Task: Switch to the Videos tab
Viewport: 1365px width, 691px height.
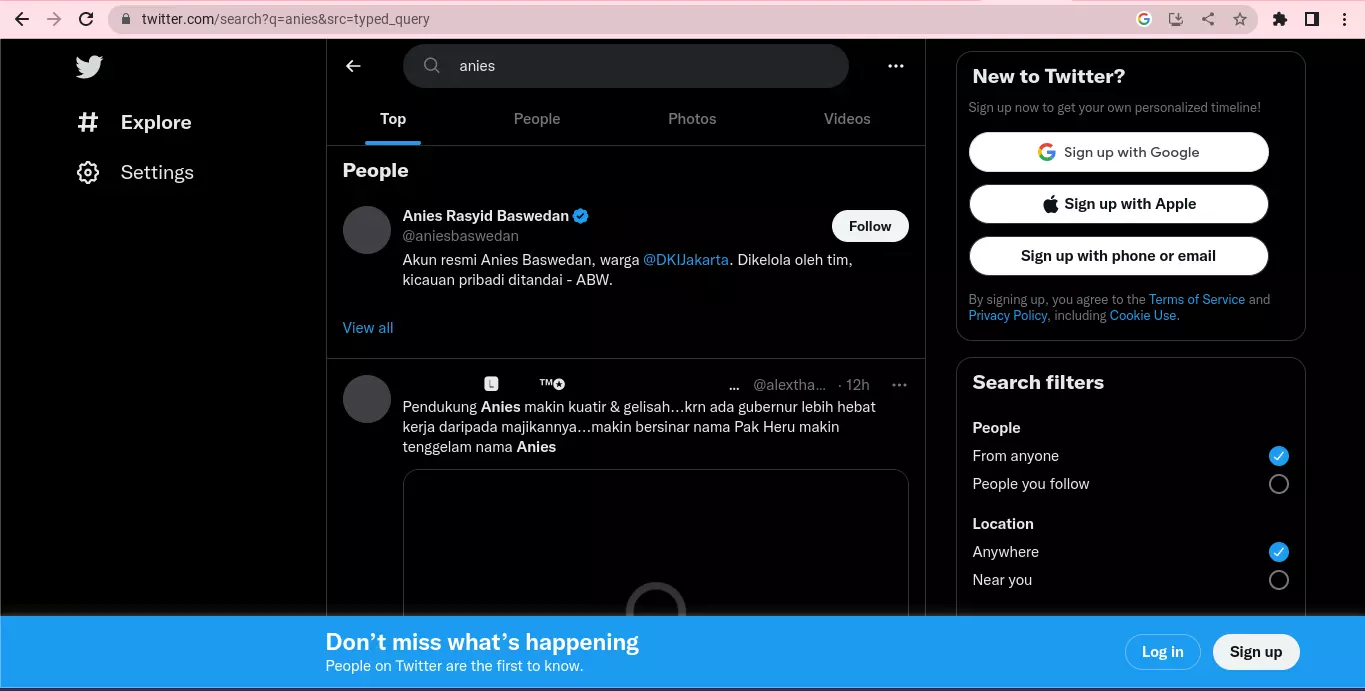Action: pos(847,119)
